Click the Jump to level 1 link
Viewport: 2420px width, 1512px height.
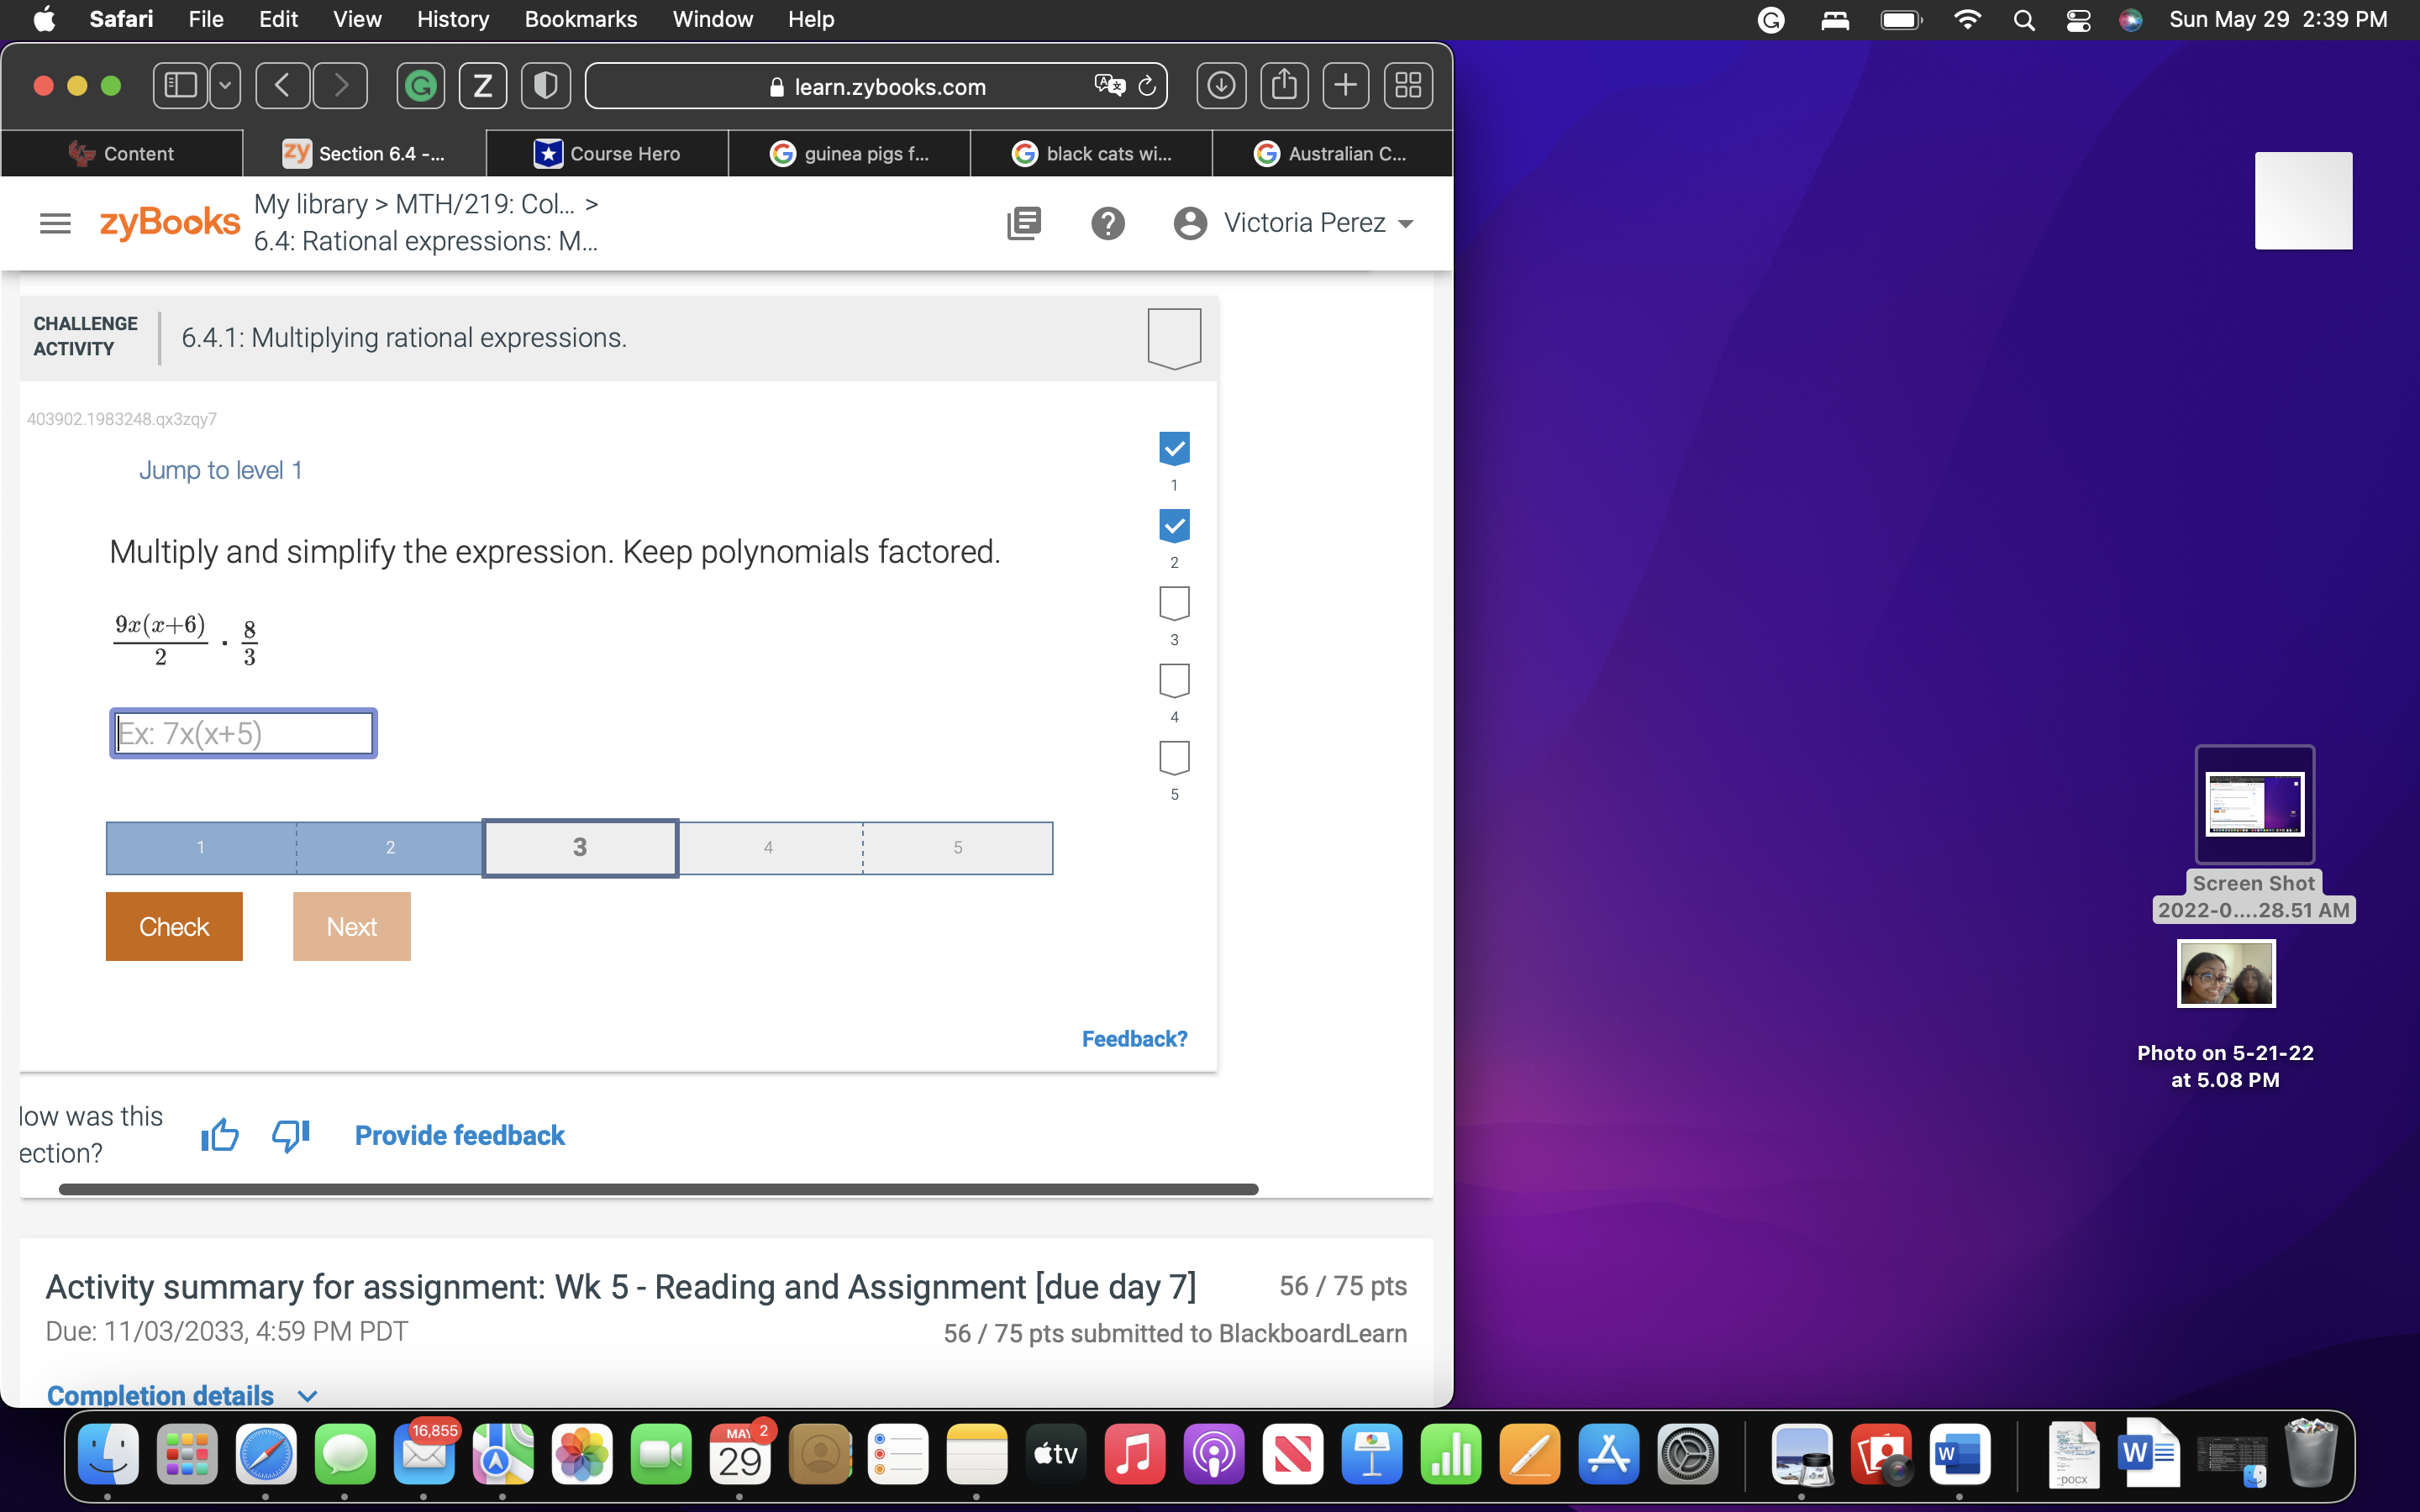coord(221,470)
